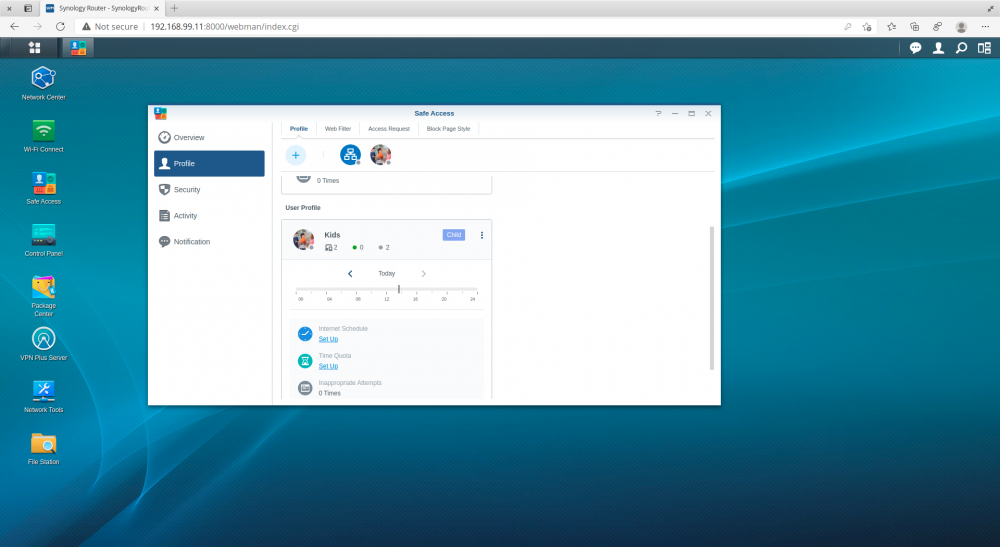Click the Safe Access panel scrollbar
Image resolution: width=1000 pixels, height=547 pixels.
click(x=712, y=298)
